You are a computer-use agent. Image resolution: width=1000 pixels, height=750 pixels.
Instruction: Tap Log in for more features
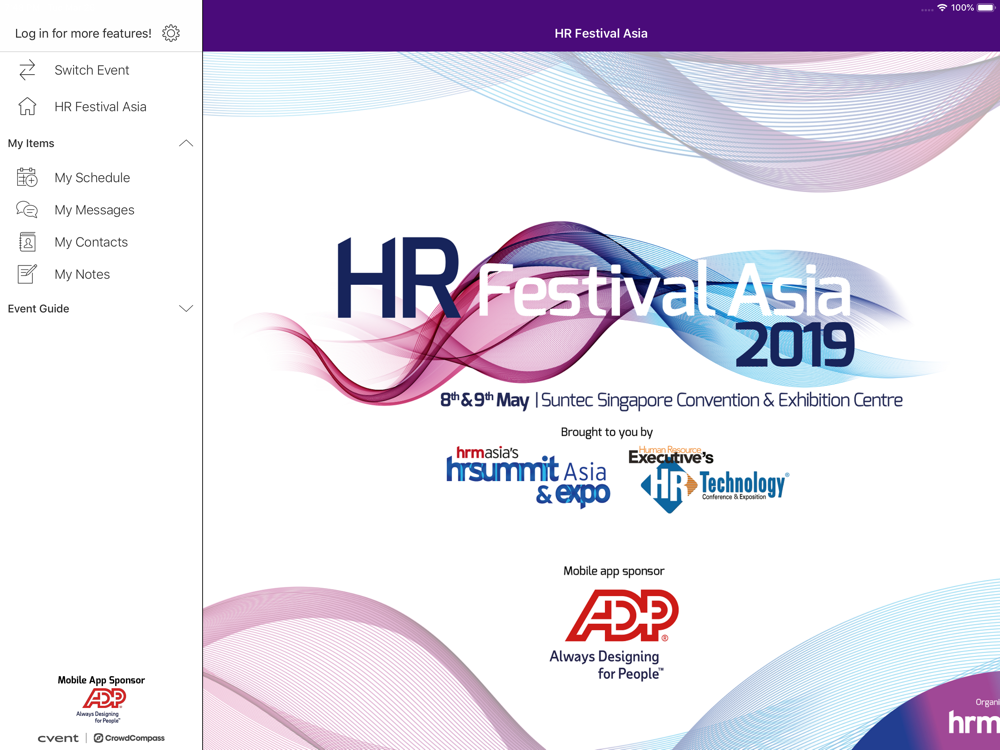click(x=83, y=33)
